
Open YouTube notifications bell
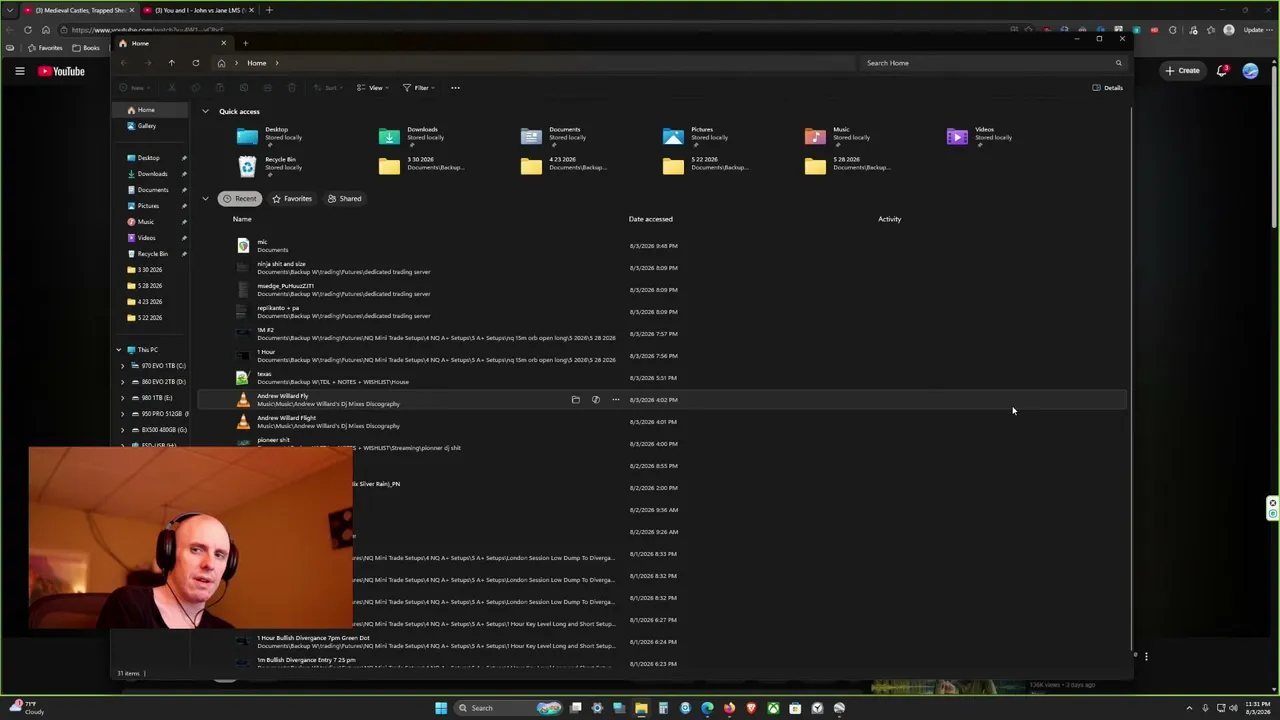(x=1222, y=71)
